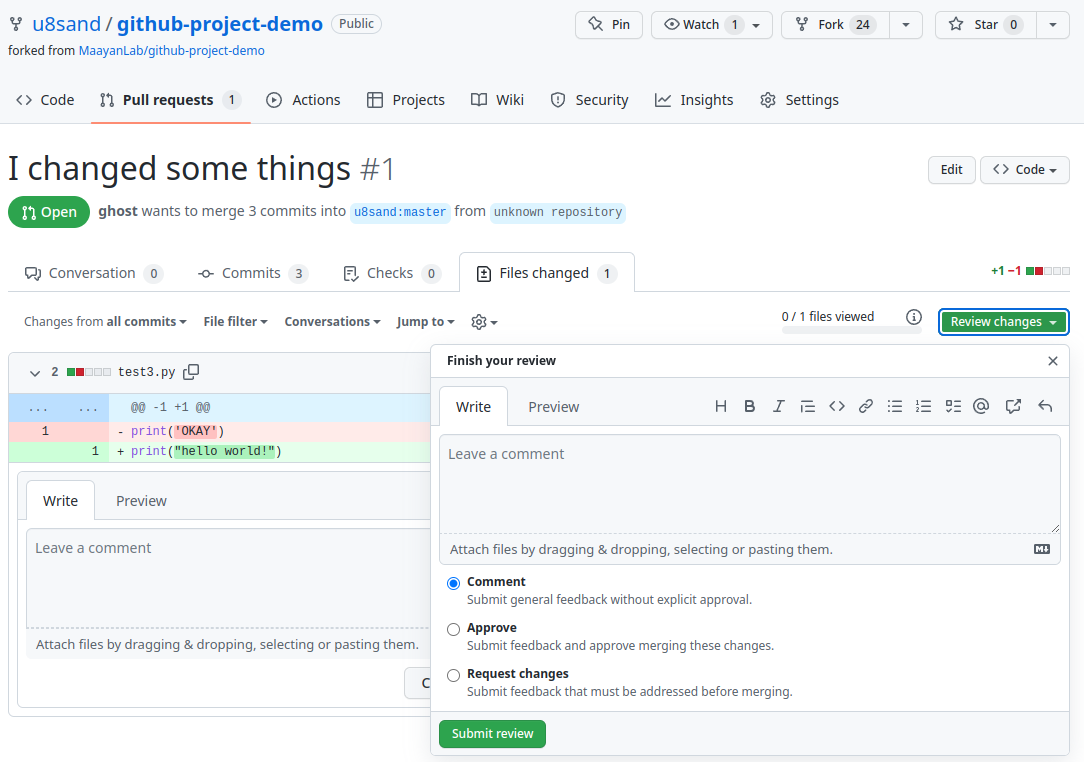The width and height of the screenshot is (1084, 762).
Task: Open the MaayanLab/github-project-demo link
Action: [x=171, y=50]
